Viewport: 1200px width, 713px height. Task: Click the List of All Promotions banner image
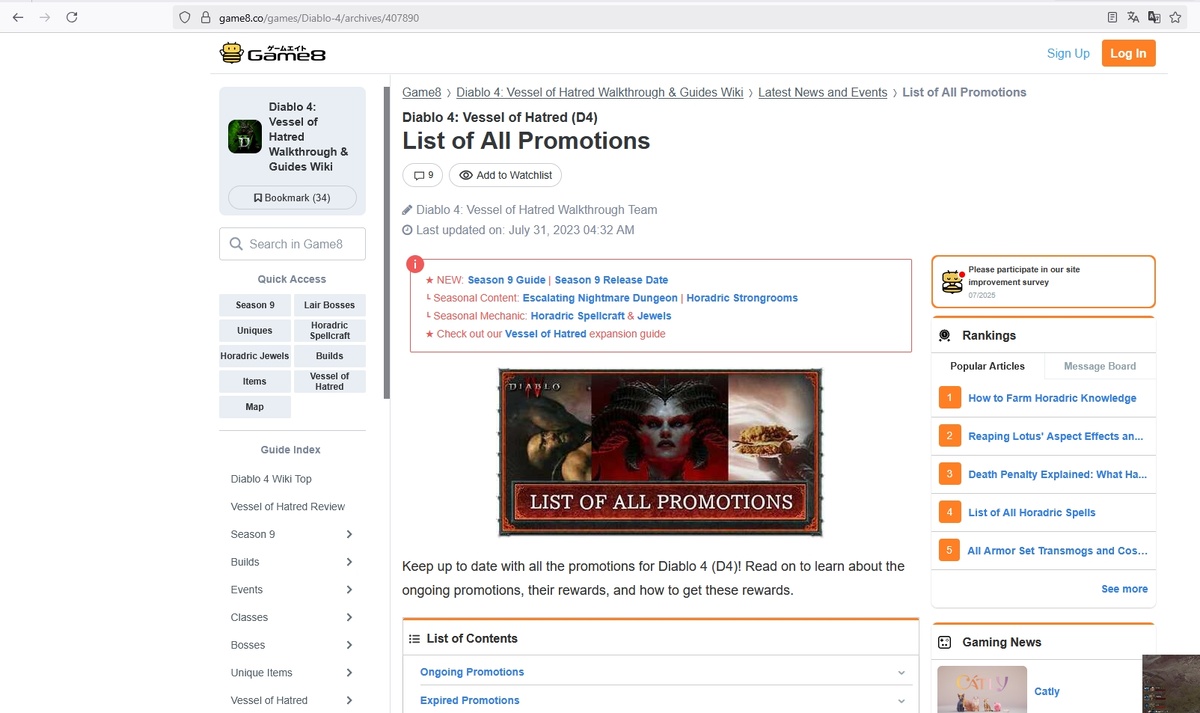pyautogui.click(x=660, y=452)
